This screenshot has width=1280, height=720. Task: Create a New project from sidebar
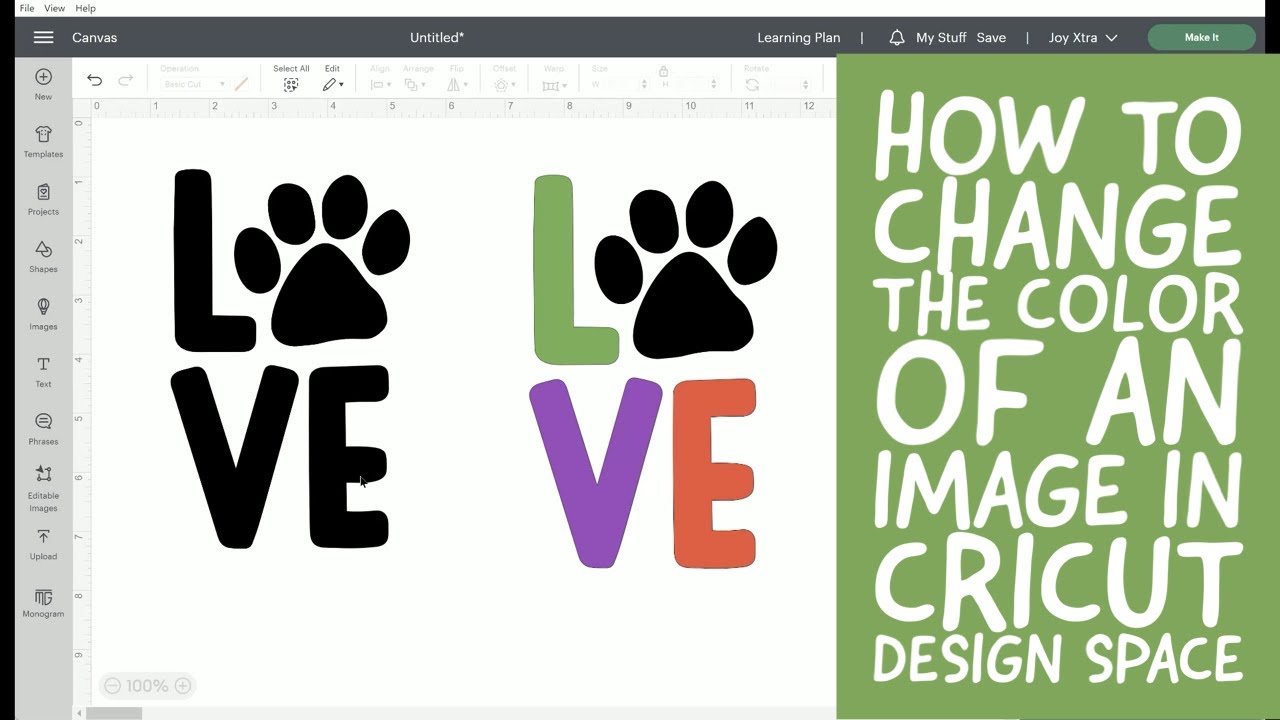click(43, 84)
